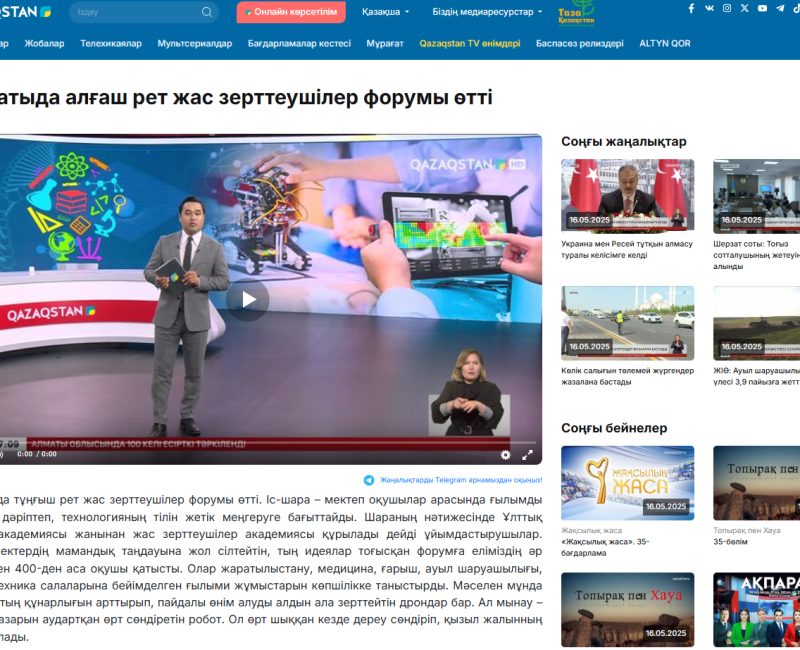
Task: Open the Facebook social icon
Action: coord(691,8)
